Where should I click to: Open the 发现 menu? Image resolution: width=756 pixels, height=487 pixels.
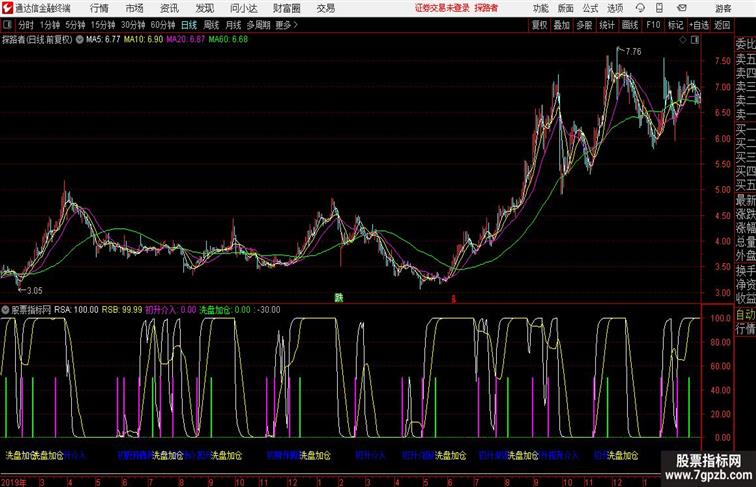(204, 8)
